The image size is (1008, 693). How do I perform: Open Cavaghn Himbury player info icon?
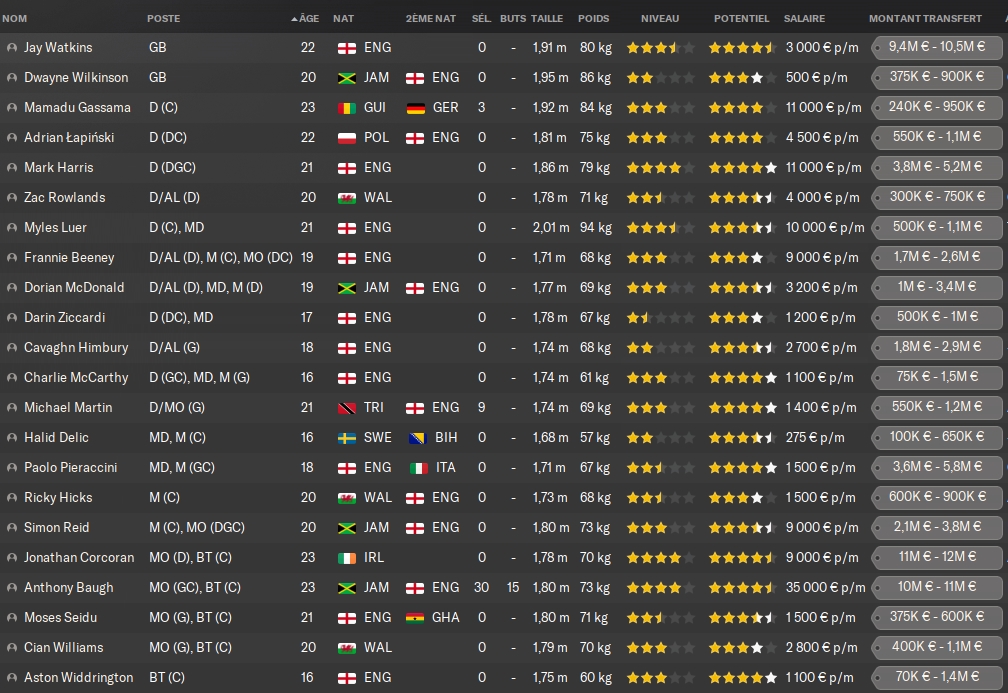(x=12, y=348)
